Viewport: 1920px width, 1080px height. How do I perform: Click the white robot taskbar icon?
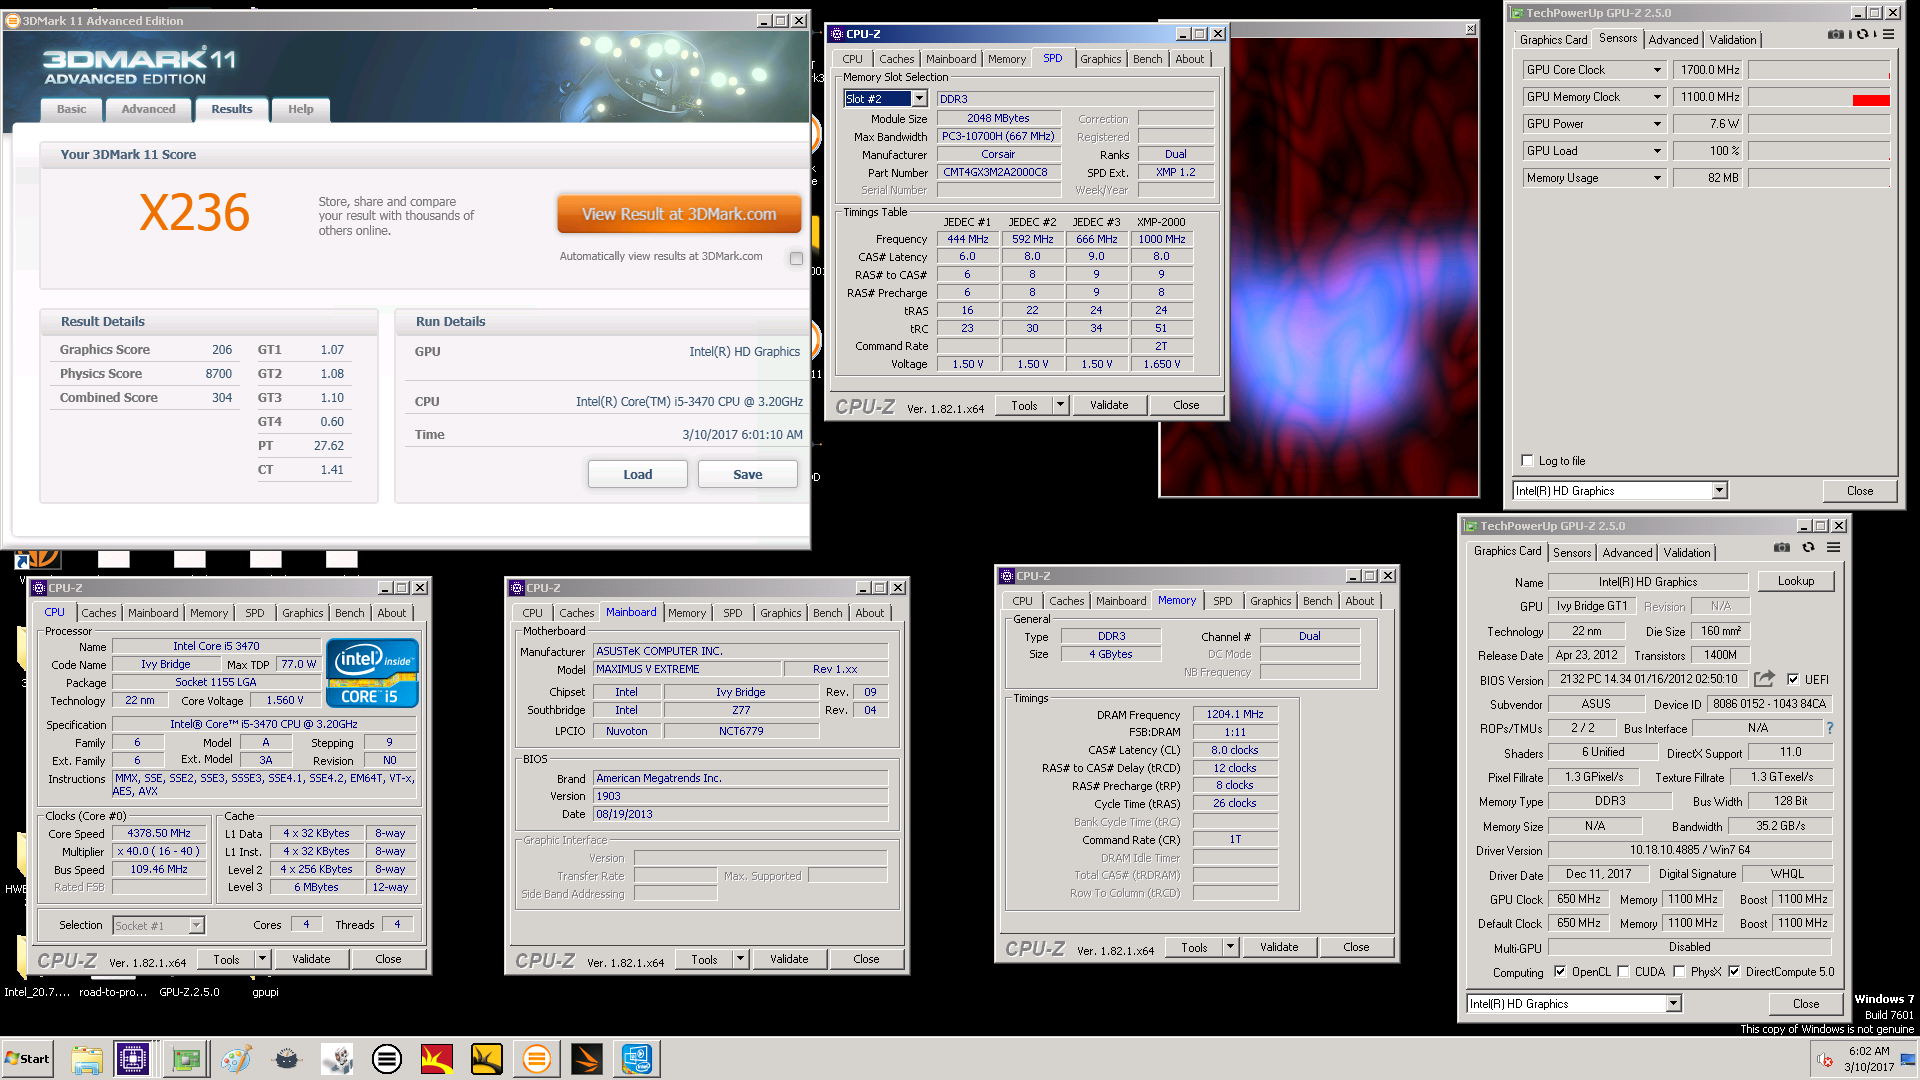[x=337, y=1058]
